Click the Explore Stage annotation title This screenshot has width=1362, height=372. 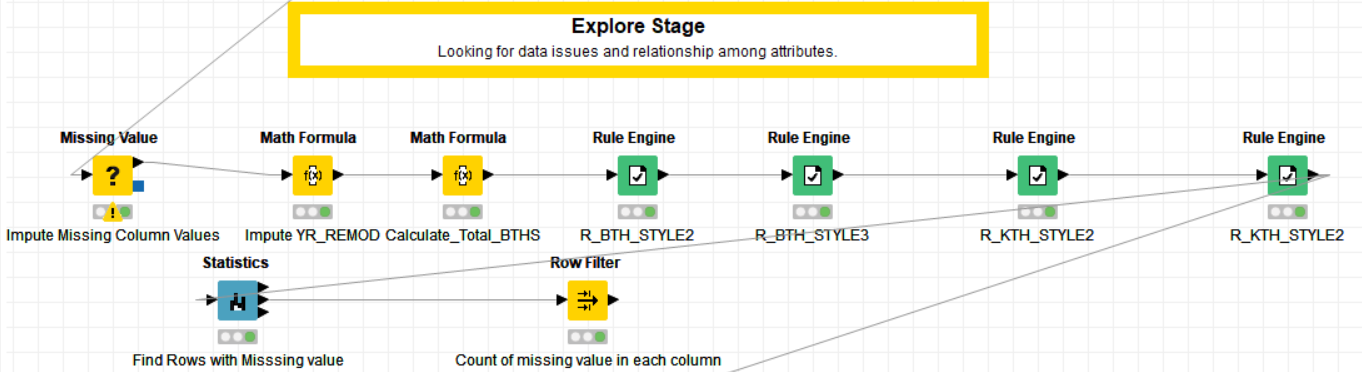pos(638,26)
